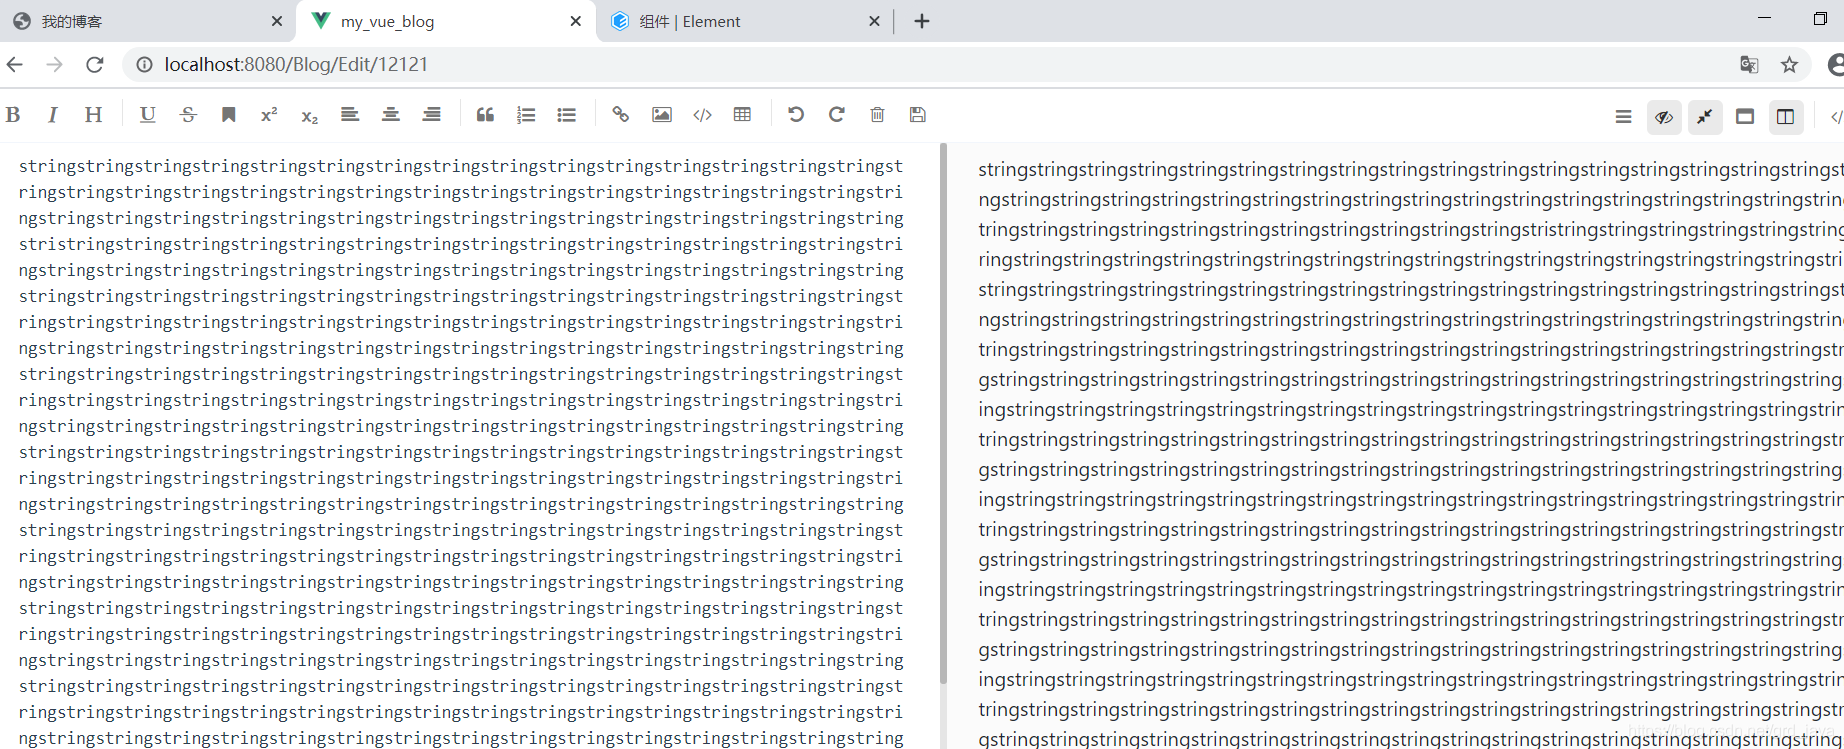1844x749 pixels.
Task: Close the 组件 | Element tab
Action: click(x=875, y=21)
